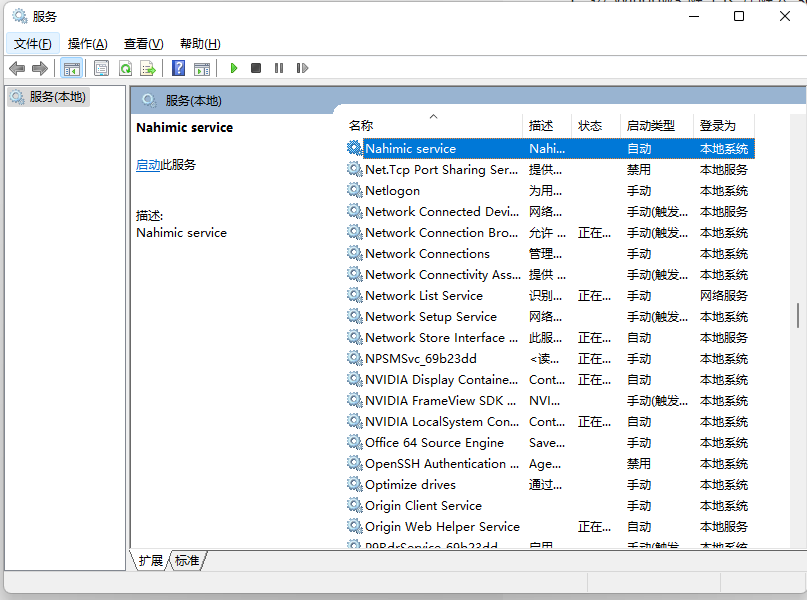
Task: Select Network Connected Devices row name
Action: [x=442, y=211]
